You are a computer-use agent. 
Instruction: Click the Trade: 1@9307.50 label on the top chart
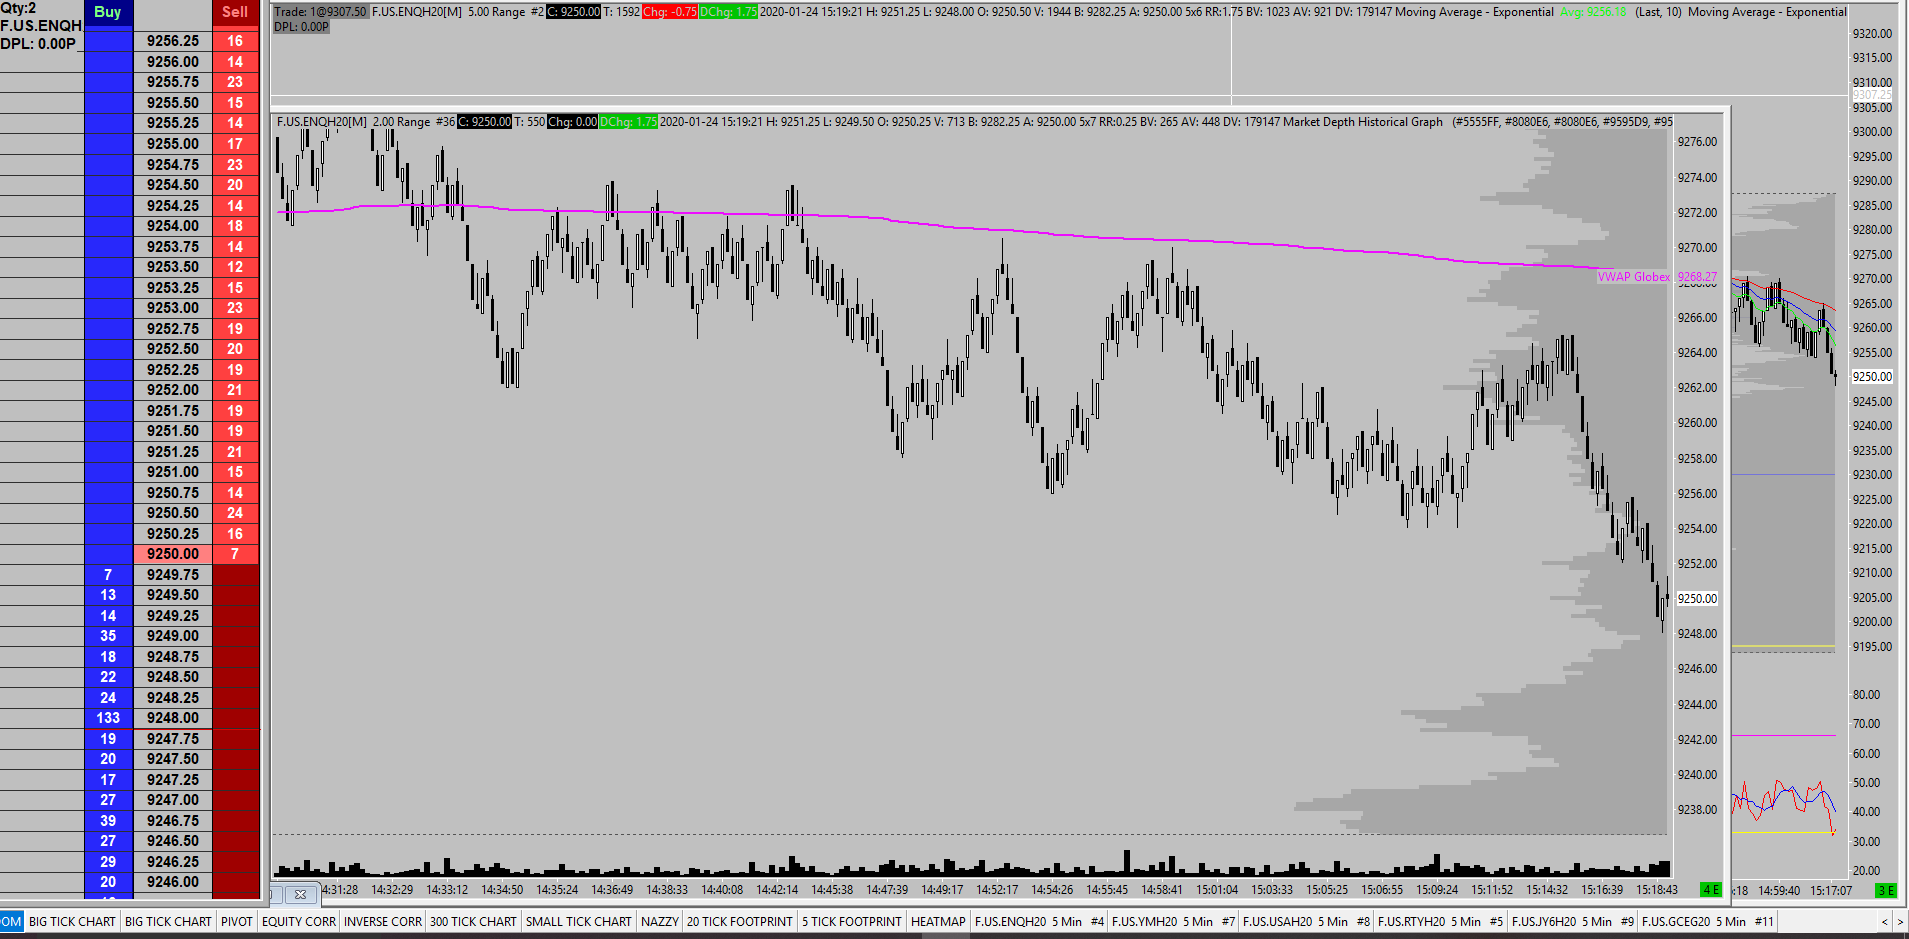coord(320,12)
